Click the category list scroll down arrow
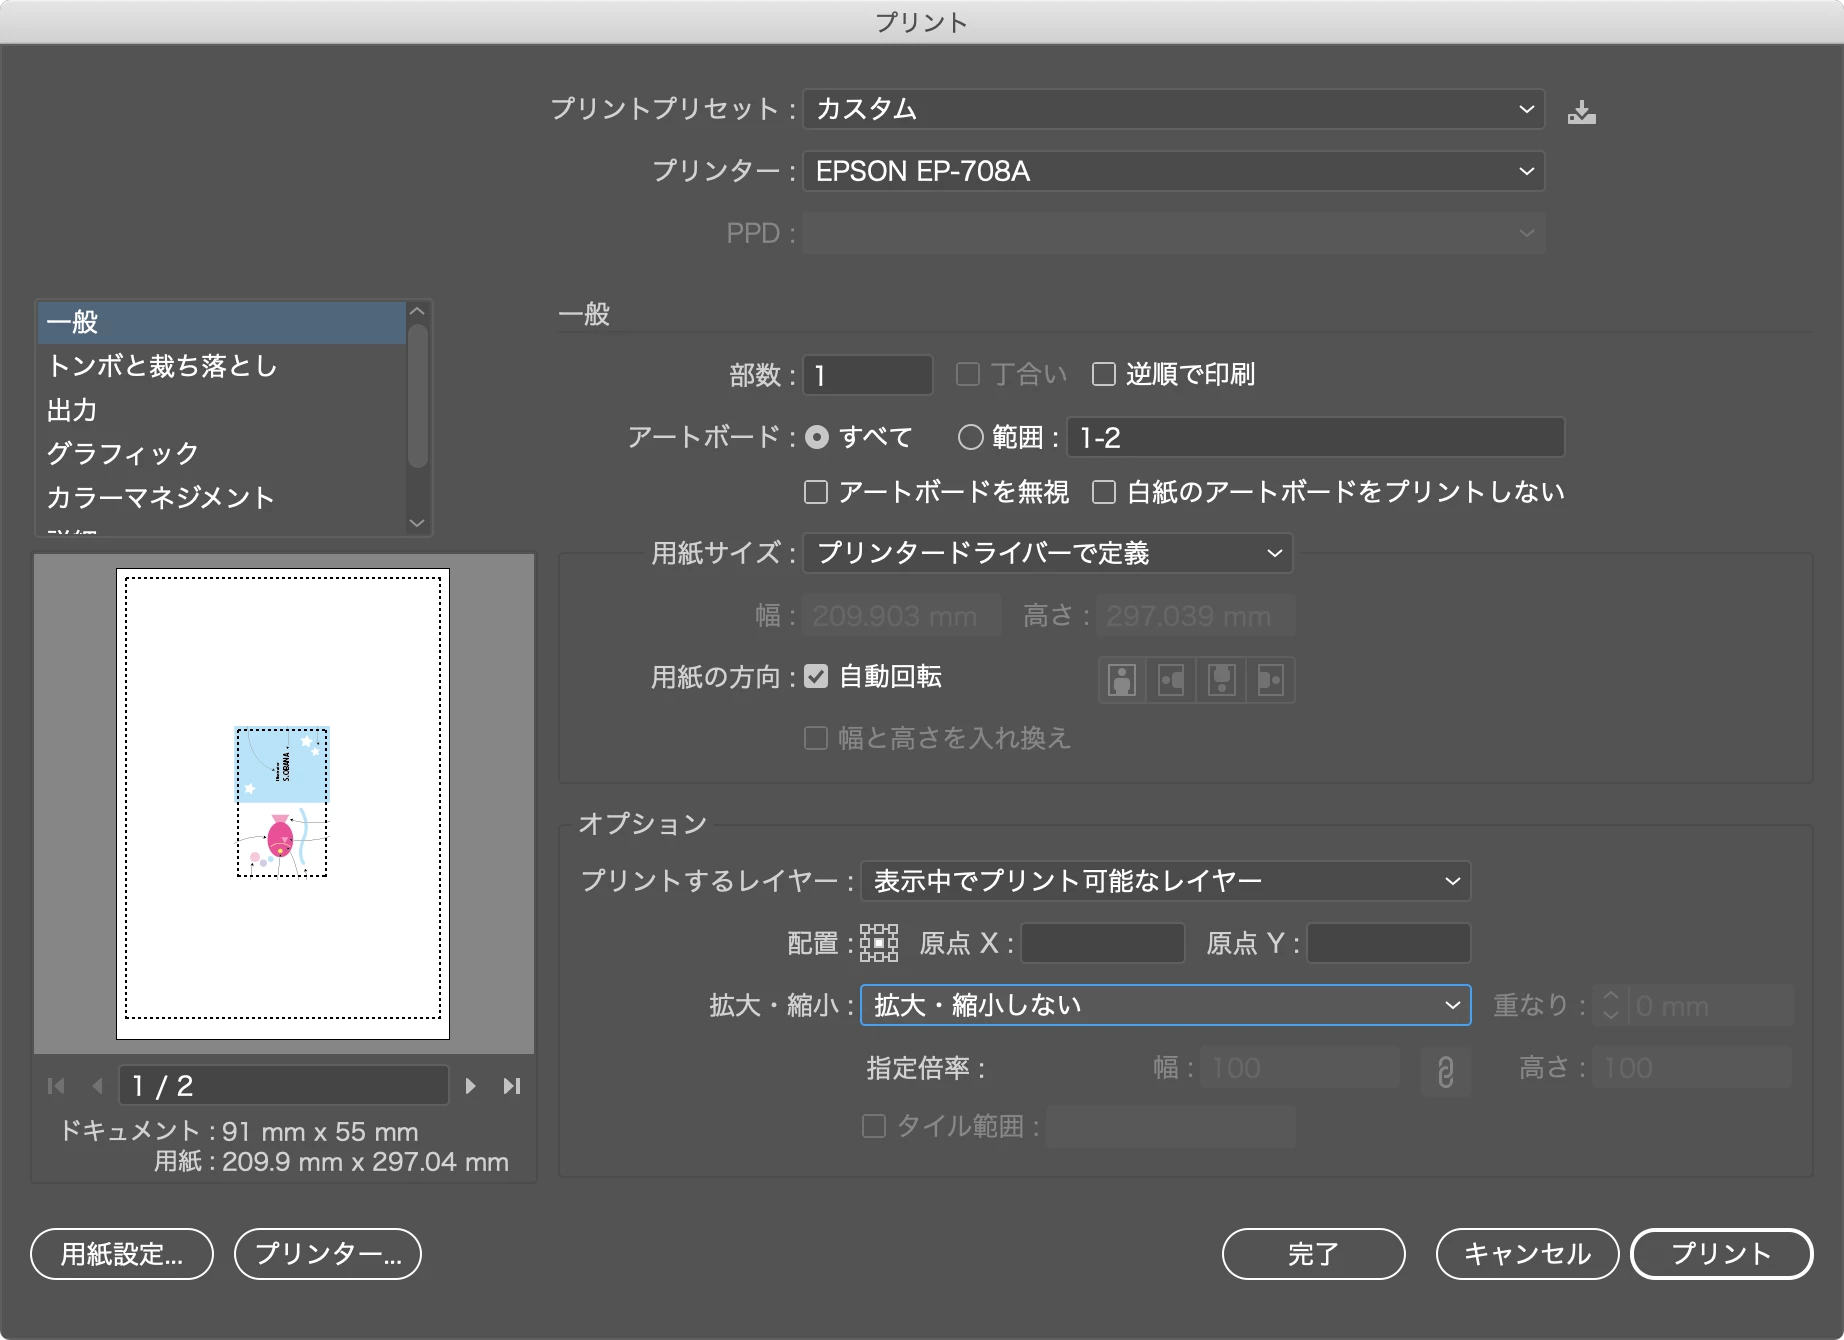The image size is (1844, 1340). click(x=418, y=522)
